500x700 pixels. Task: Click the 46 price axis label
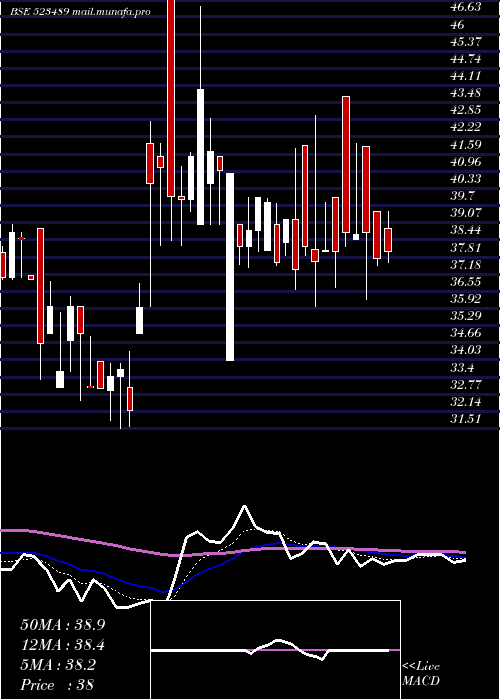pyautogui.click(x=458, y=25)
